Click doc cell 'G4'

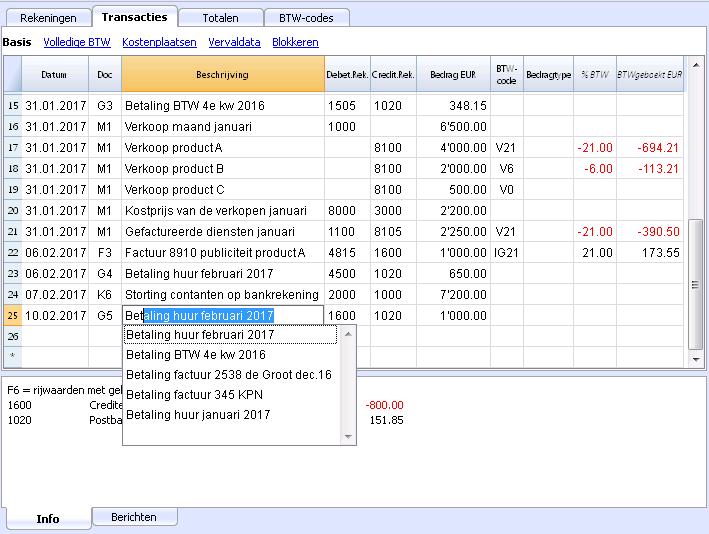click(x=105, y=274)
